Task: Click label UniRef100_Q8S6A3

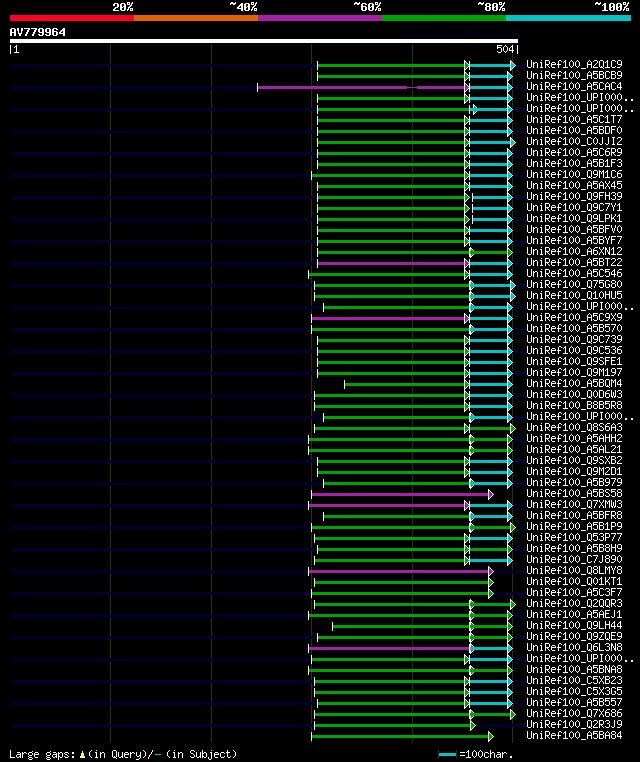Action: [574, 427]
